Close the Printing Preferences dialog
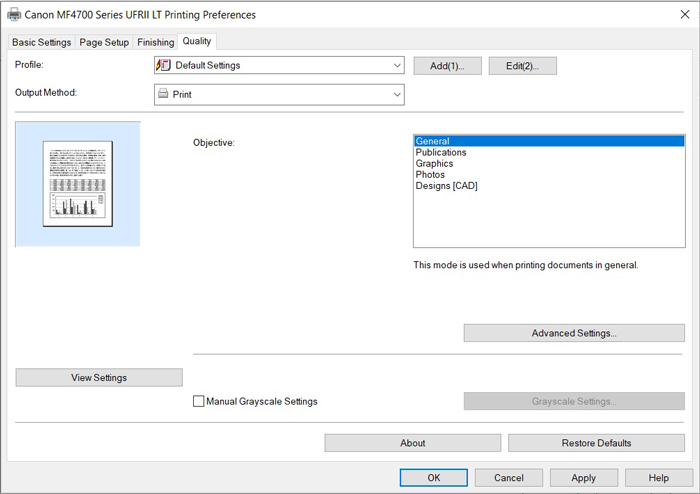 pos(685,14)
